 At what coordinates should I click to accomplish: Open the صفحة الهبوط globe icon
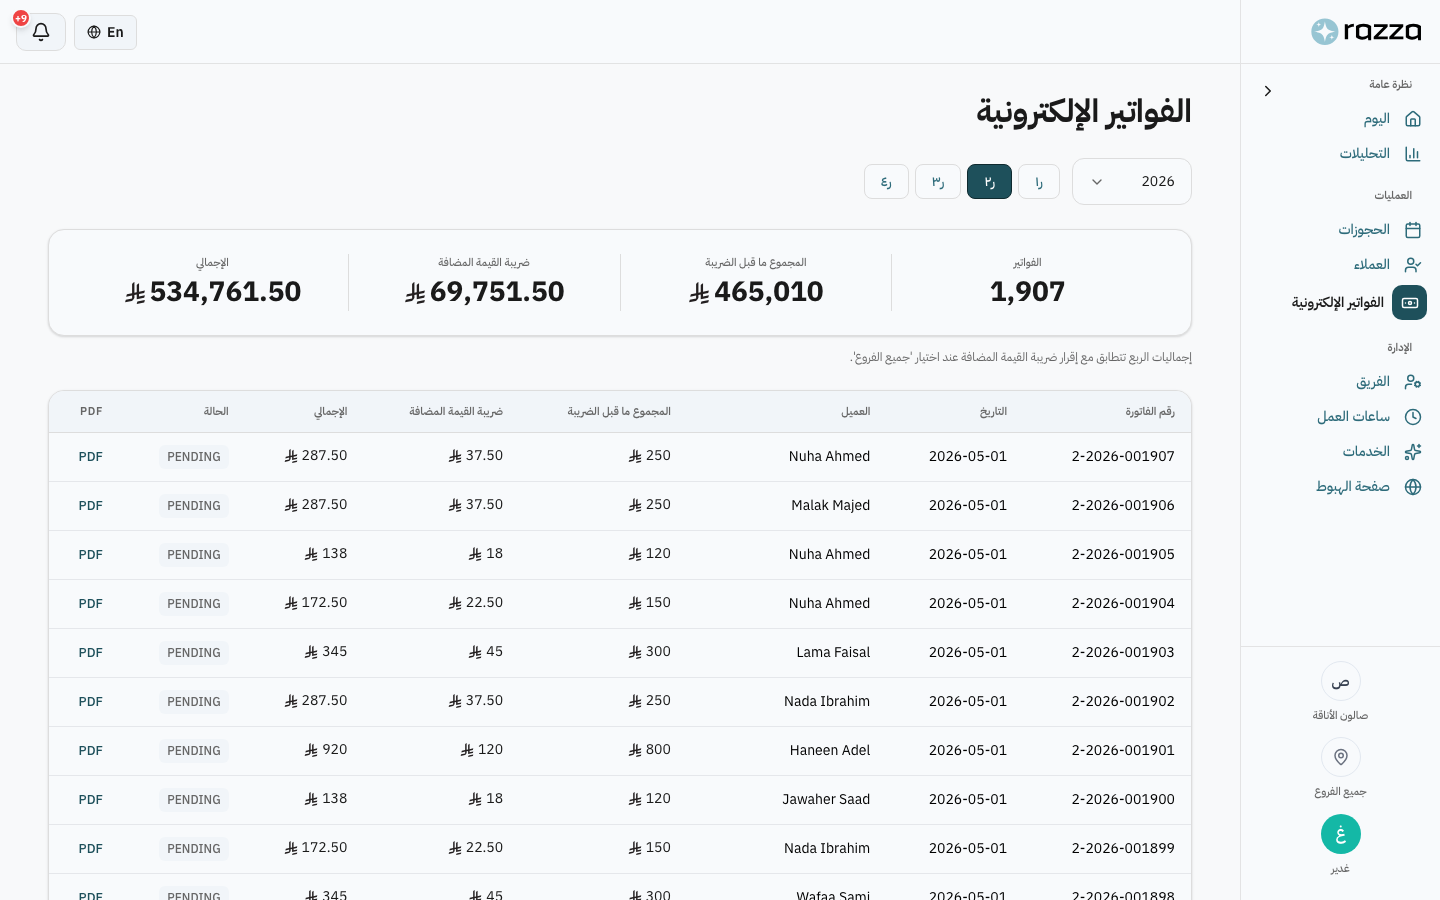(1413, 487)
